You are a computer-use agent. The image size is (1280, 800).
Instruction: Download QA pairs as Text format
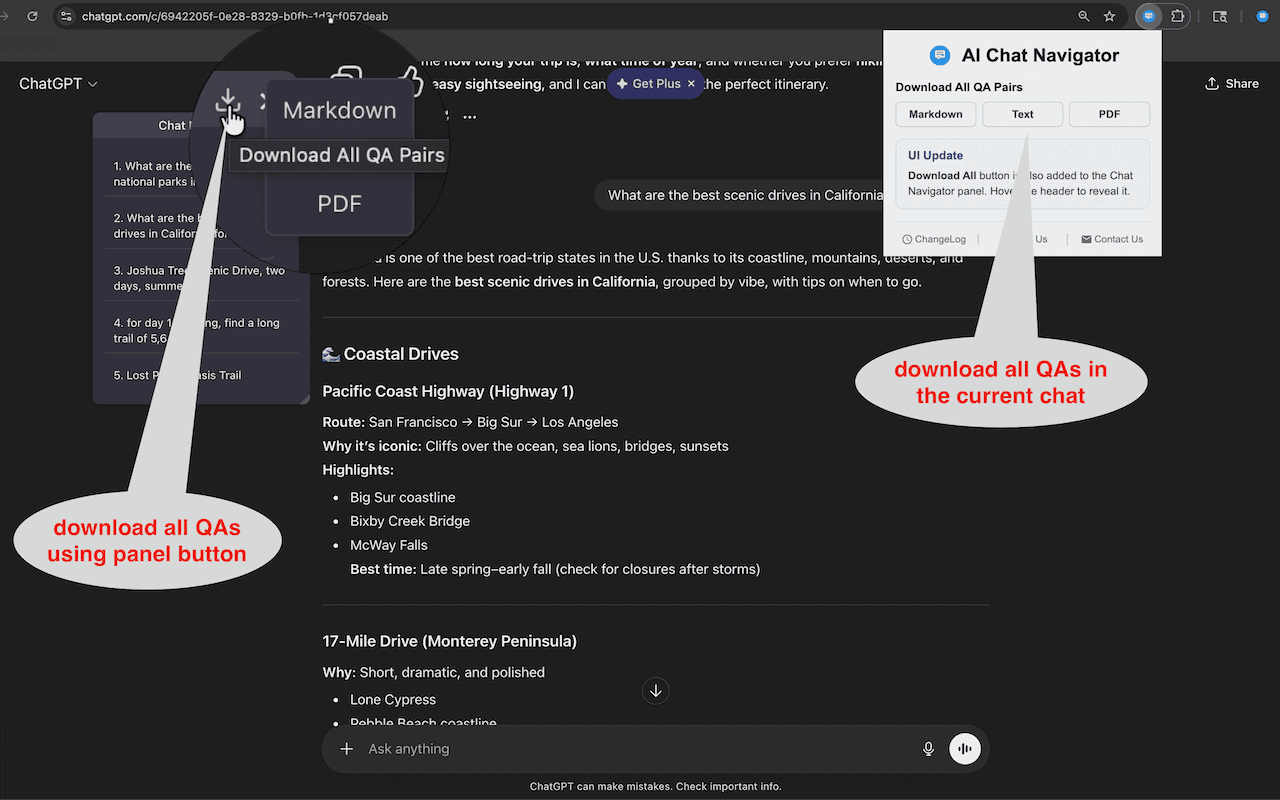tap(1022, 114)
